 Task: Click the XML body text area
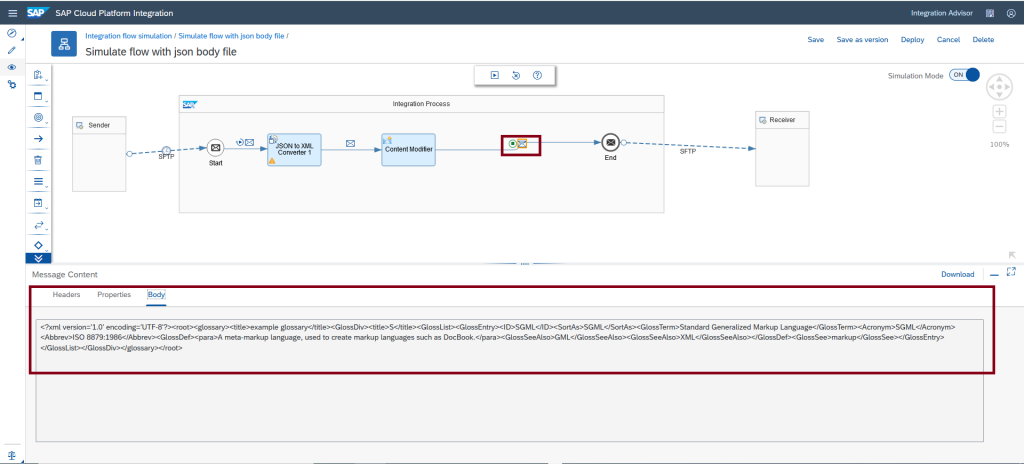(x=509, y=380)
